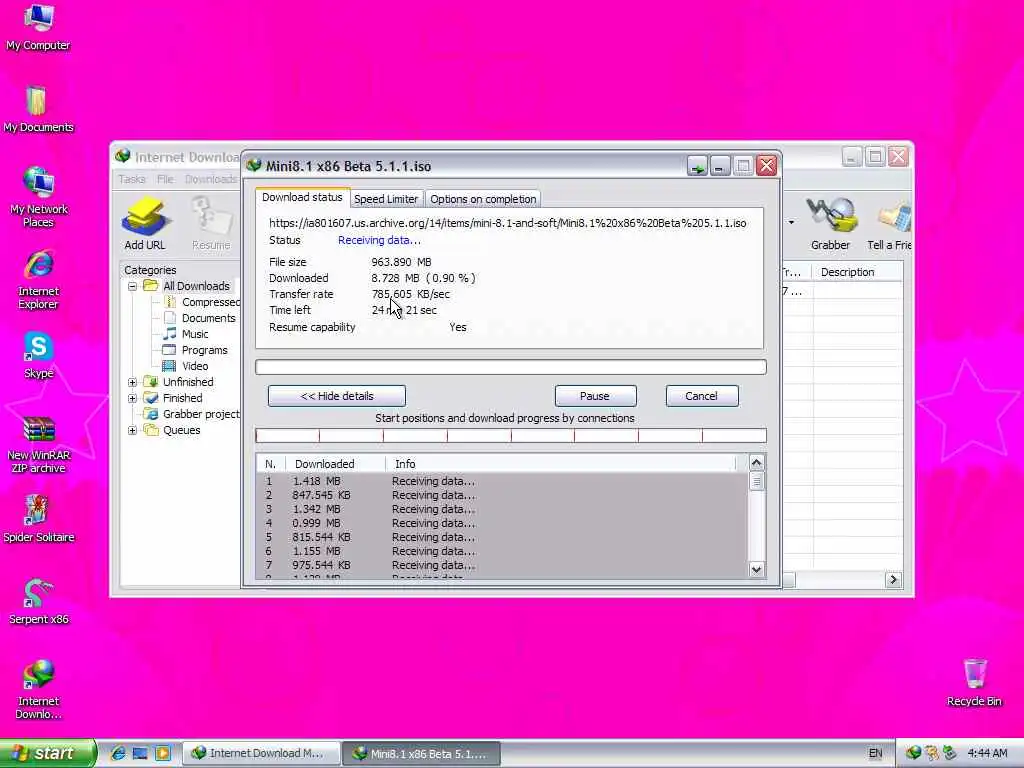Select Grabber projects in tree
This screenshot has height=768, width=1024.
(x=192, y=414)
